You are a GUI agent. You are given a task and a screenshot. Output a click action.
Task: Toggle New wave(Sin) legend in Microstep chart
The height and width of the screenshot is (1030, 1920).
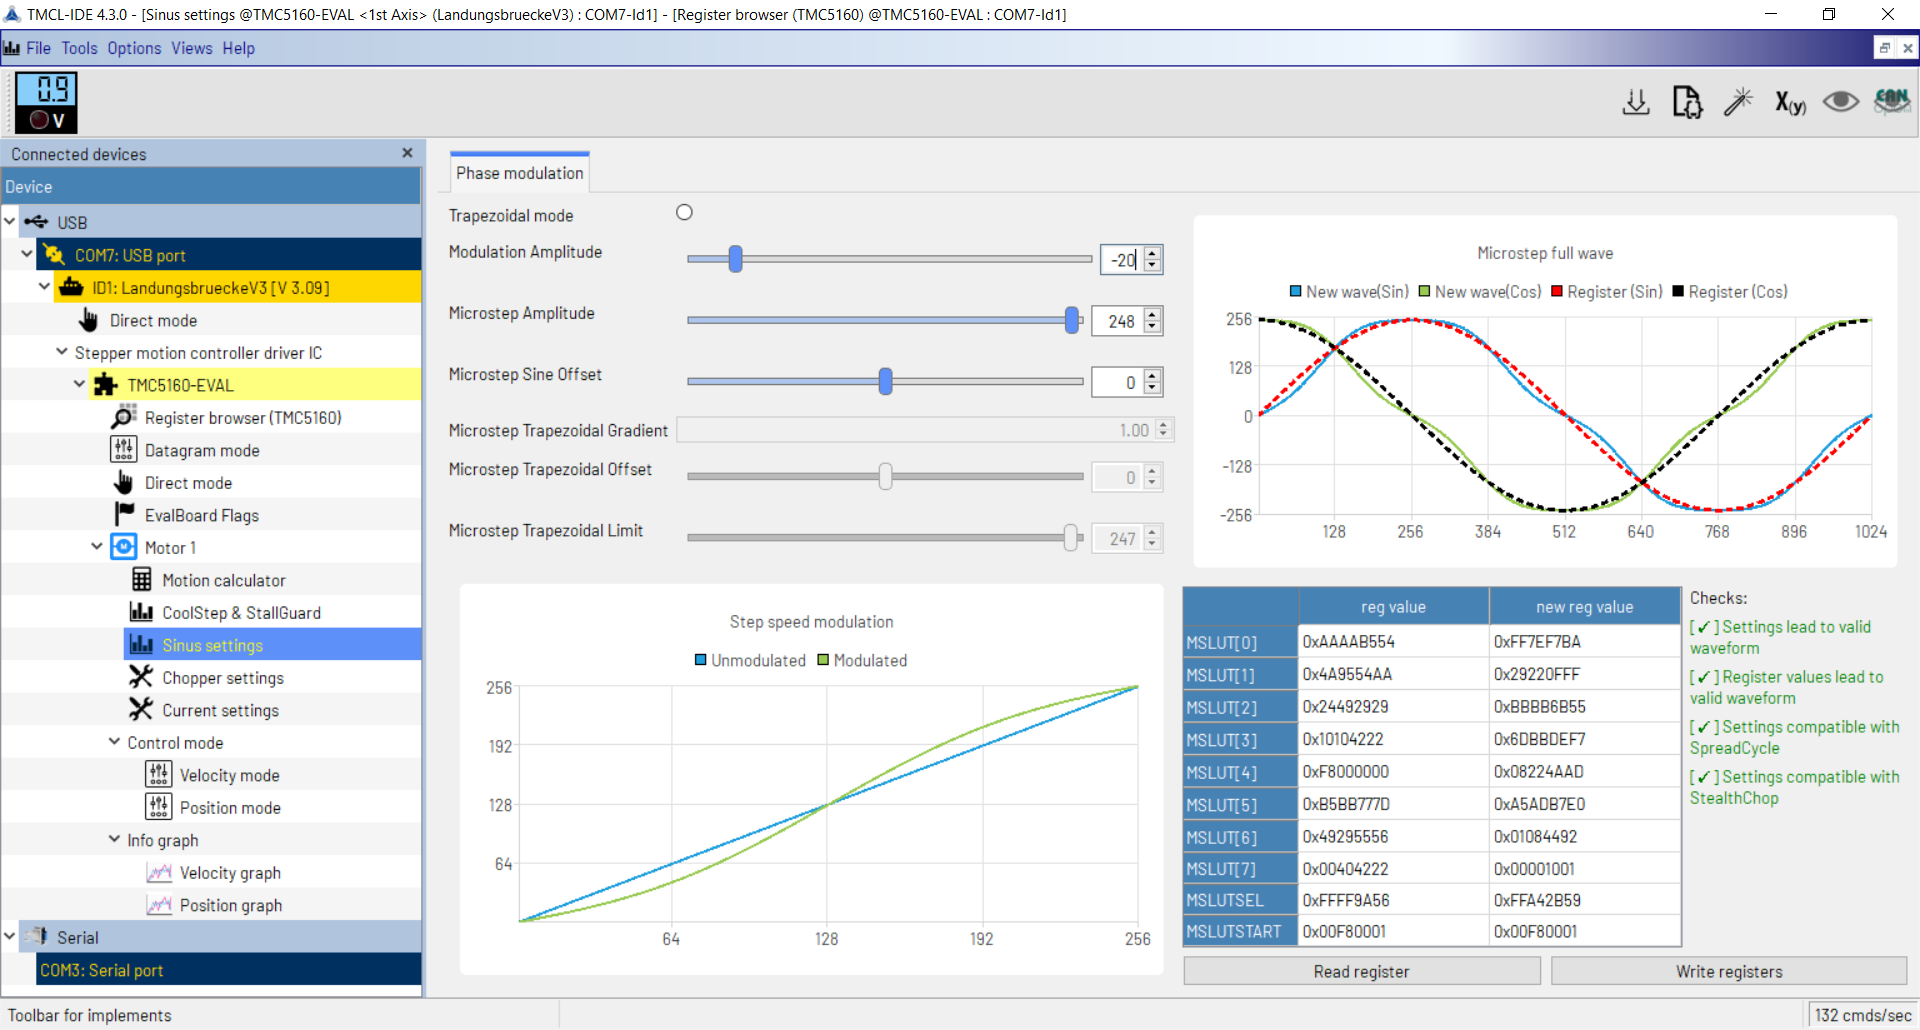point(1349,292)
